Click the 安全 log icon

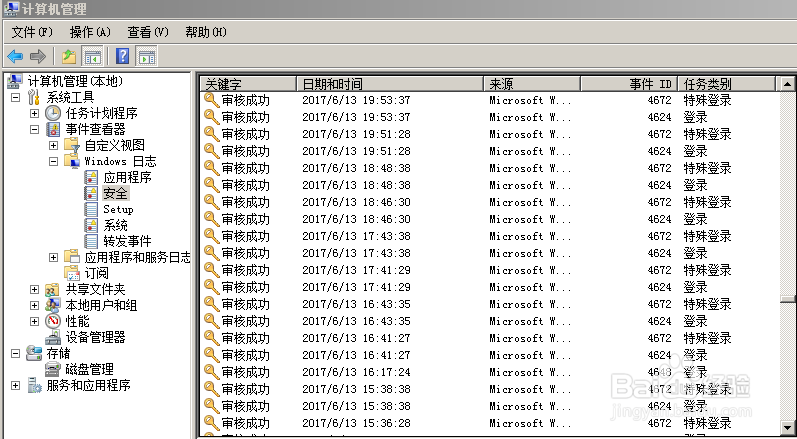pos(91,193)
